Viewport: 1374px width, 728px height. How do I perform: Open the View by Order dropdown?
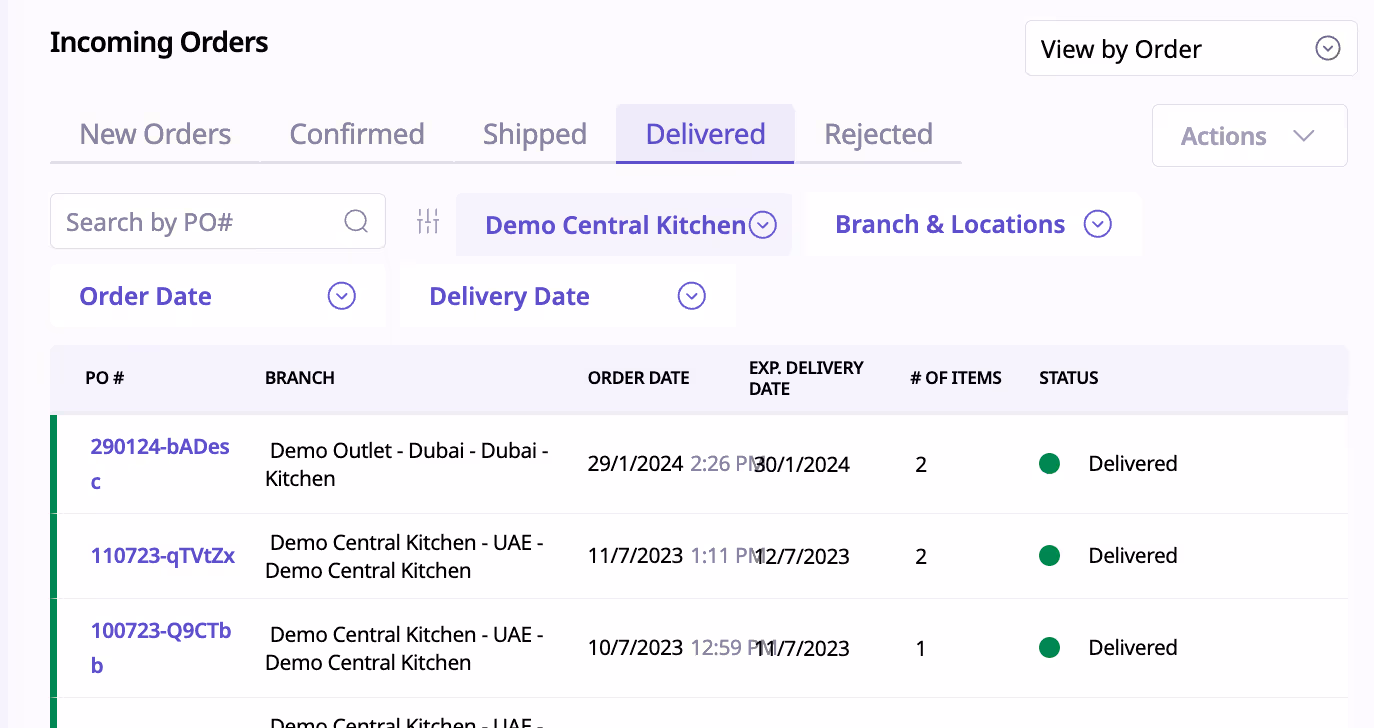pyautogui.click(x=1190, y=47)
